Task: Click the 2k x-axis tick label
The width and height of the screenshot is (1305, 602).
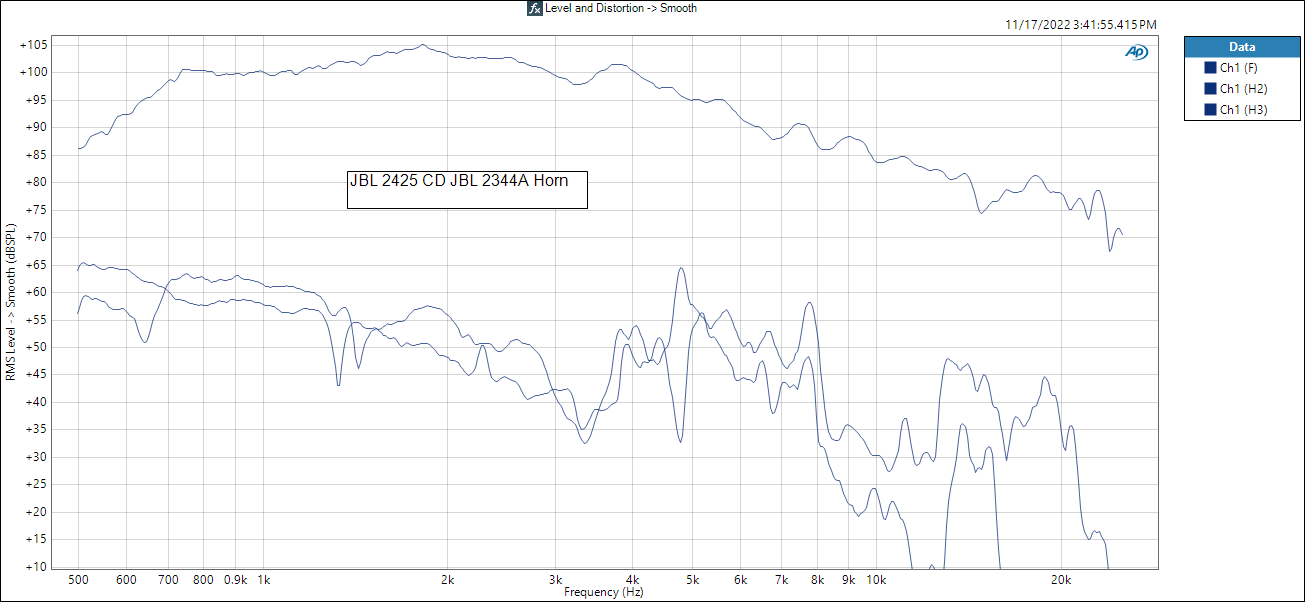Action: click(448, 580)
